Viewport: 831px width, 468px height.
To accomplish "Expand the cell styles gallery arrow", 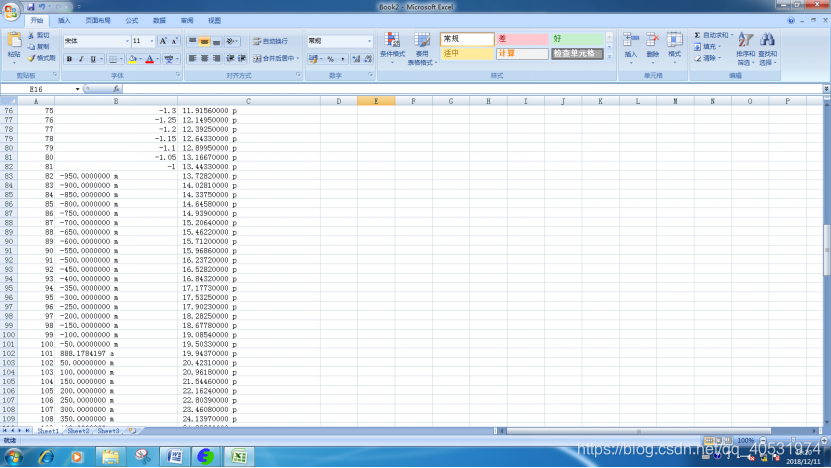I will 609,56.
